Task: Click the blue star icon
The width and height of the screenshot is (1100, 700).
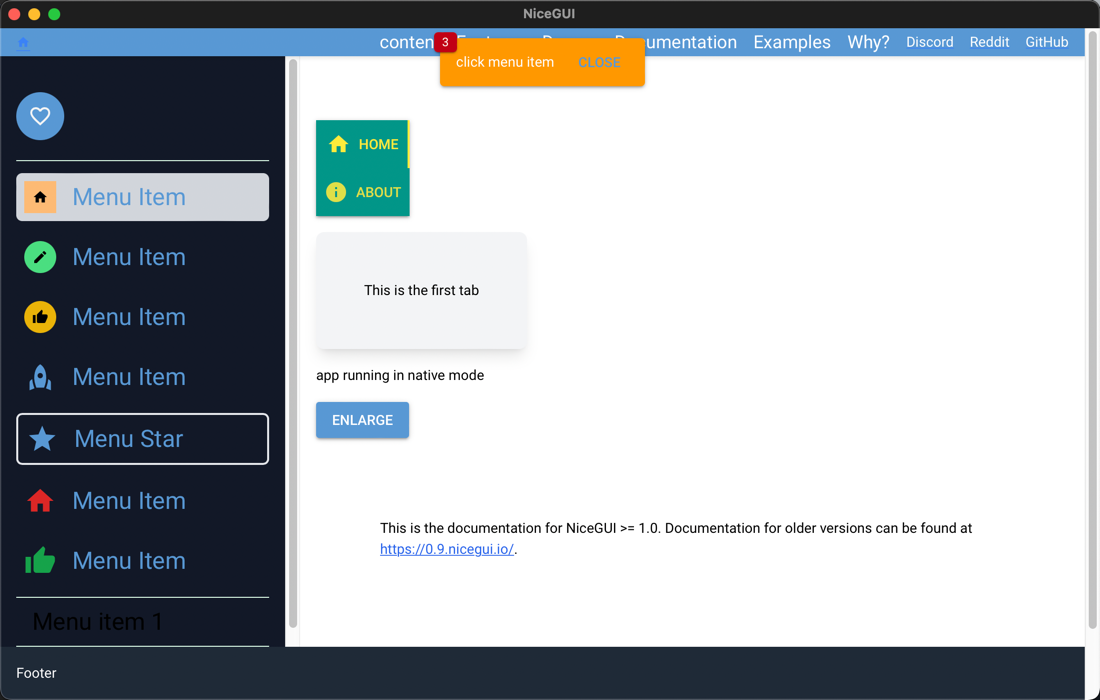Action: tap(42, 439)
